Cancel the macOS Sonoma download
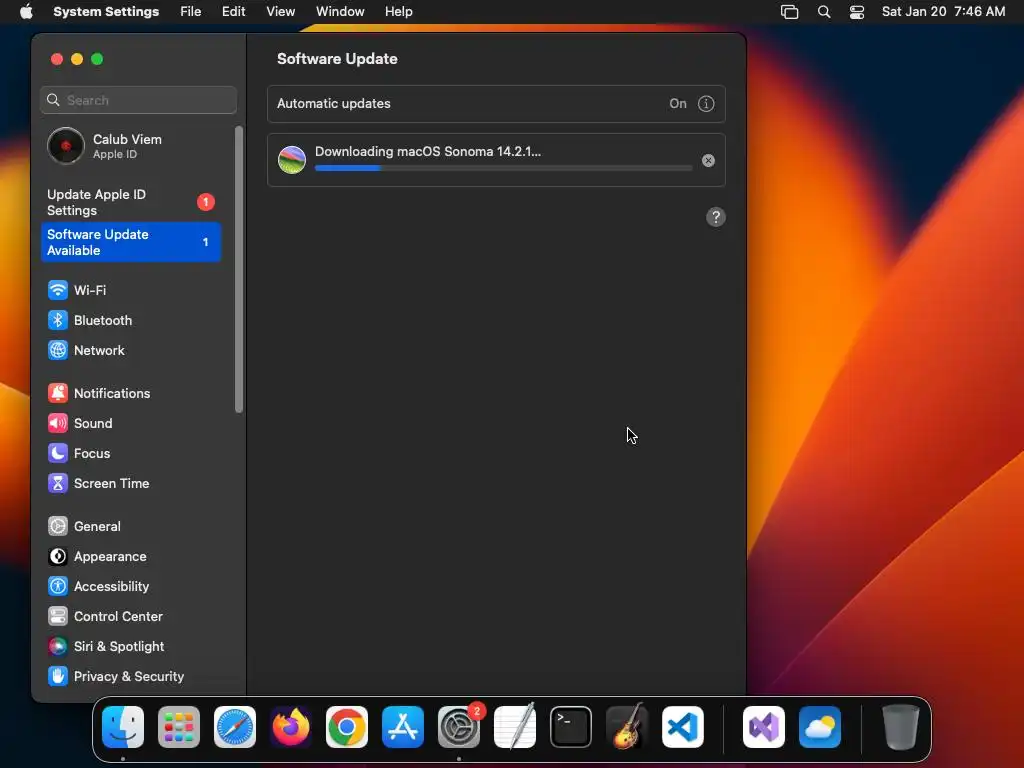 (708, 161)
